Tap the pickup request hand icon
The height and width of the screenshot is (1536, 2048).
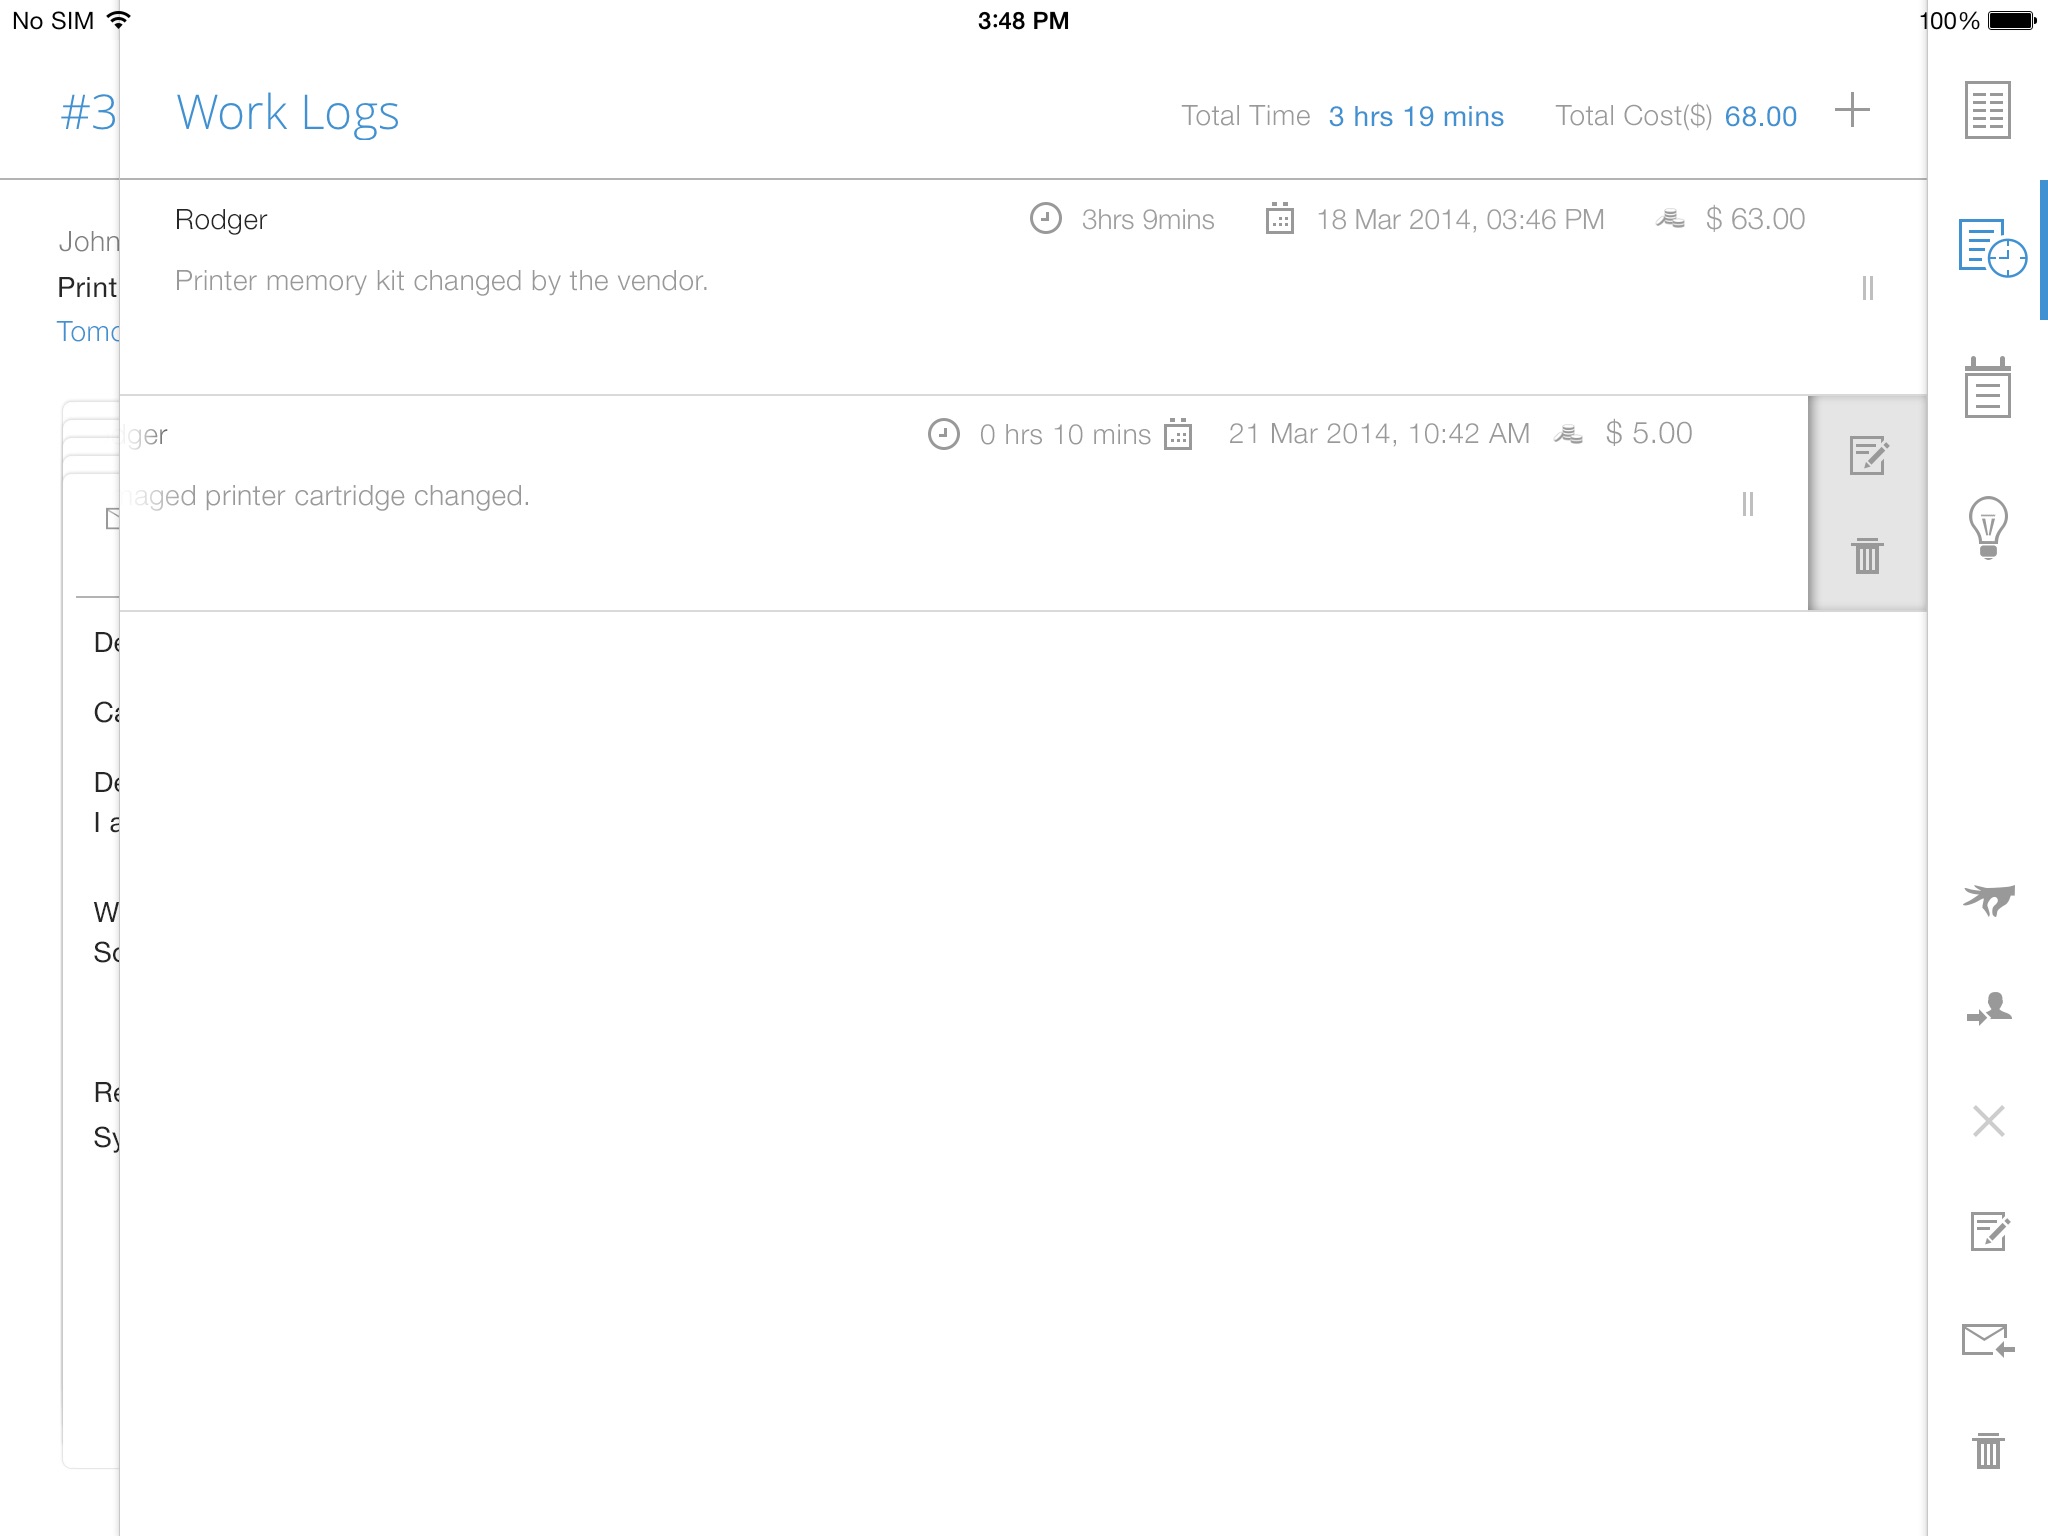[1989, 900]
